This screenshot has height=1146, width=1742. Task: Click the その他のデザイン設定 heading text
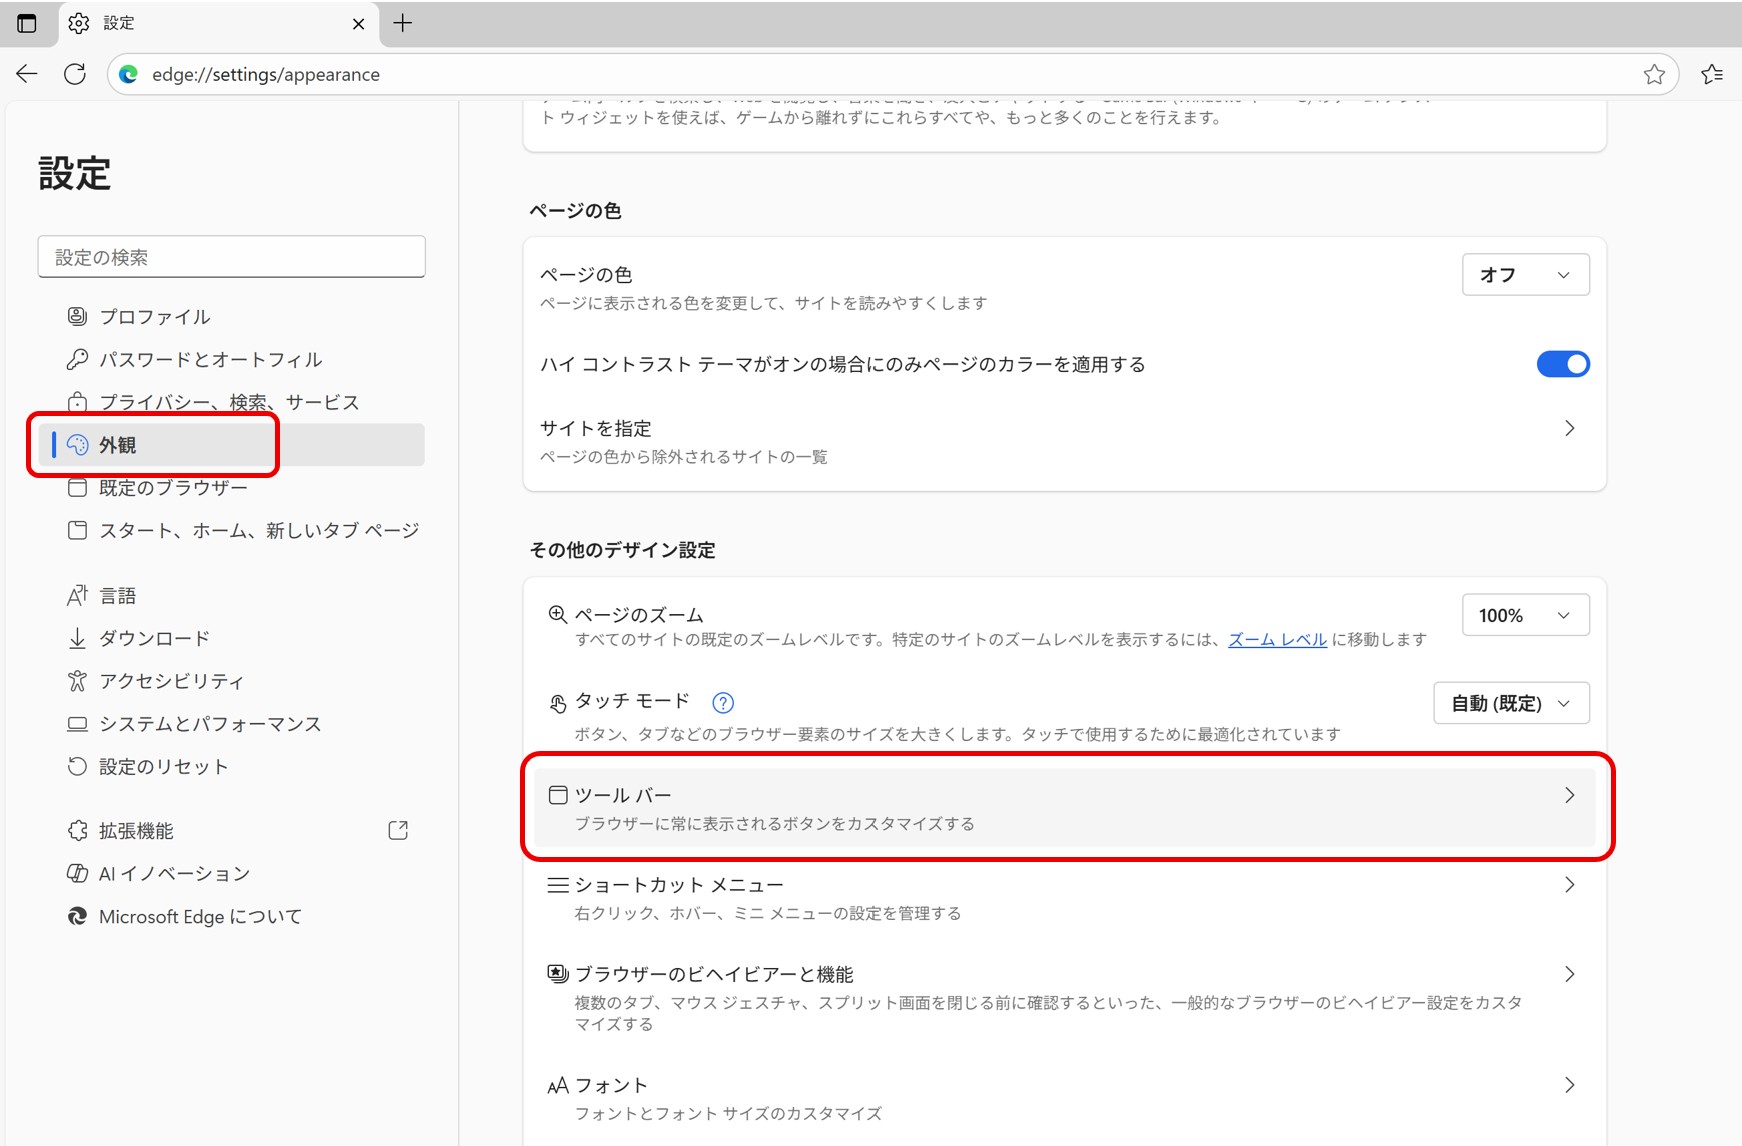click(622, 550)
